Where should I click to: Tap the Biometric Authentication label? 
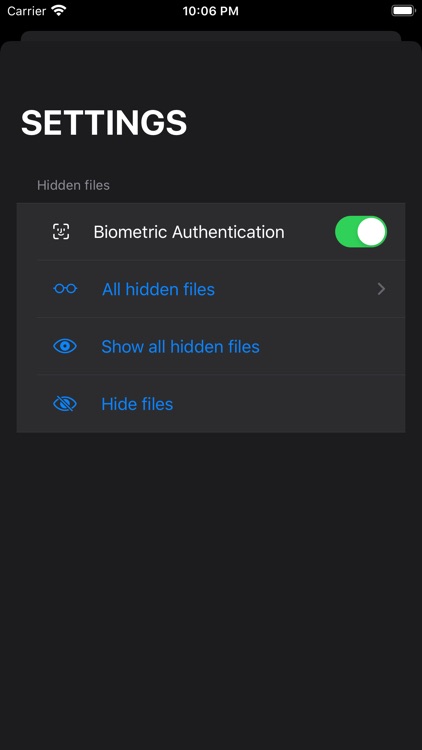(x=189, y=232)
